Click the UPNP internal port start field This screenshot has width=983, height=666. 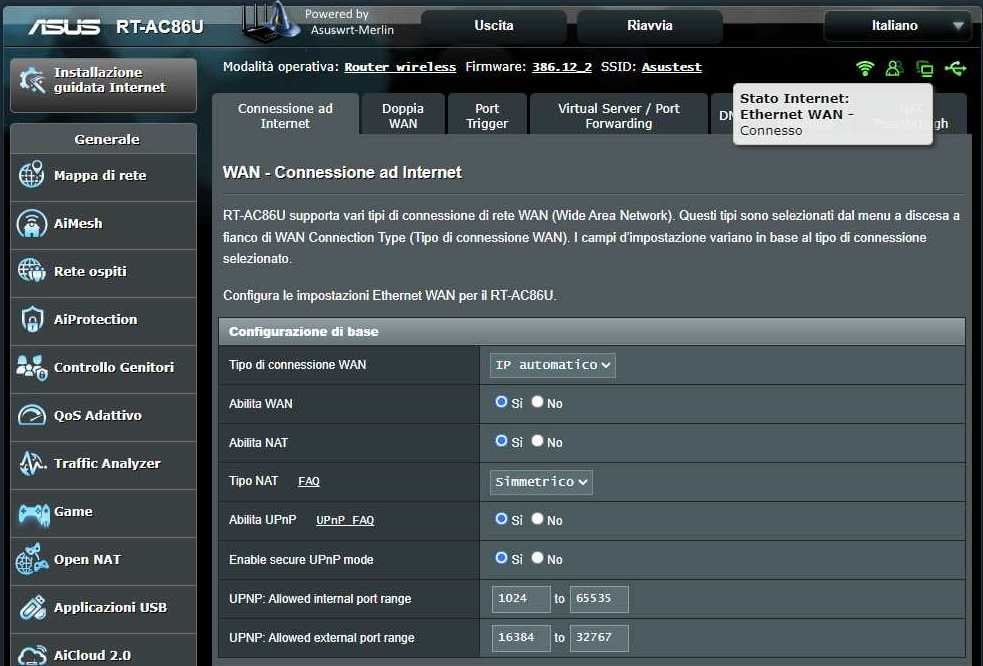click(x=521, y=599)
